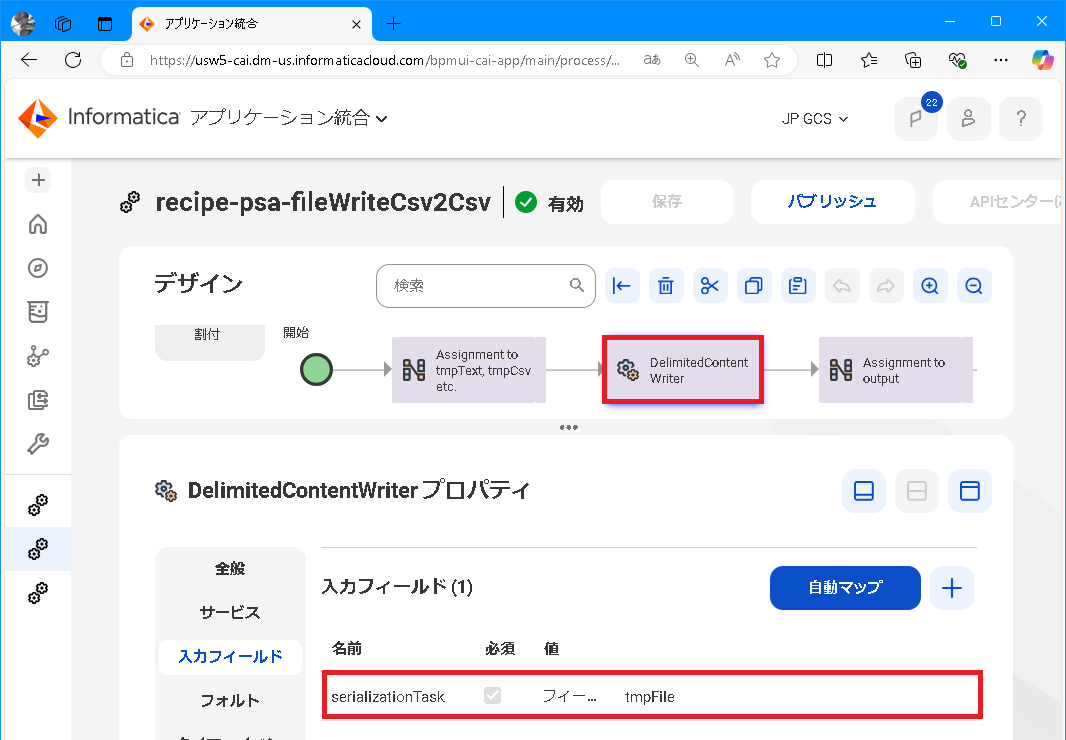1066x740 pixels.
Task: Click the パブリッシュ button
Action: (x=832, y=202)
